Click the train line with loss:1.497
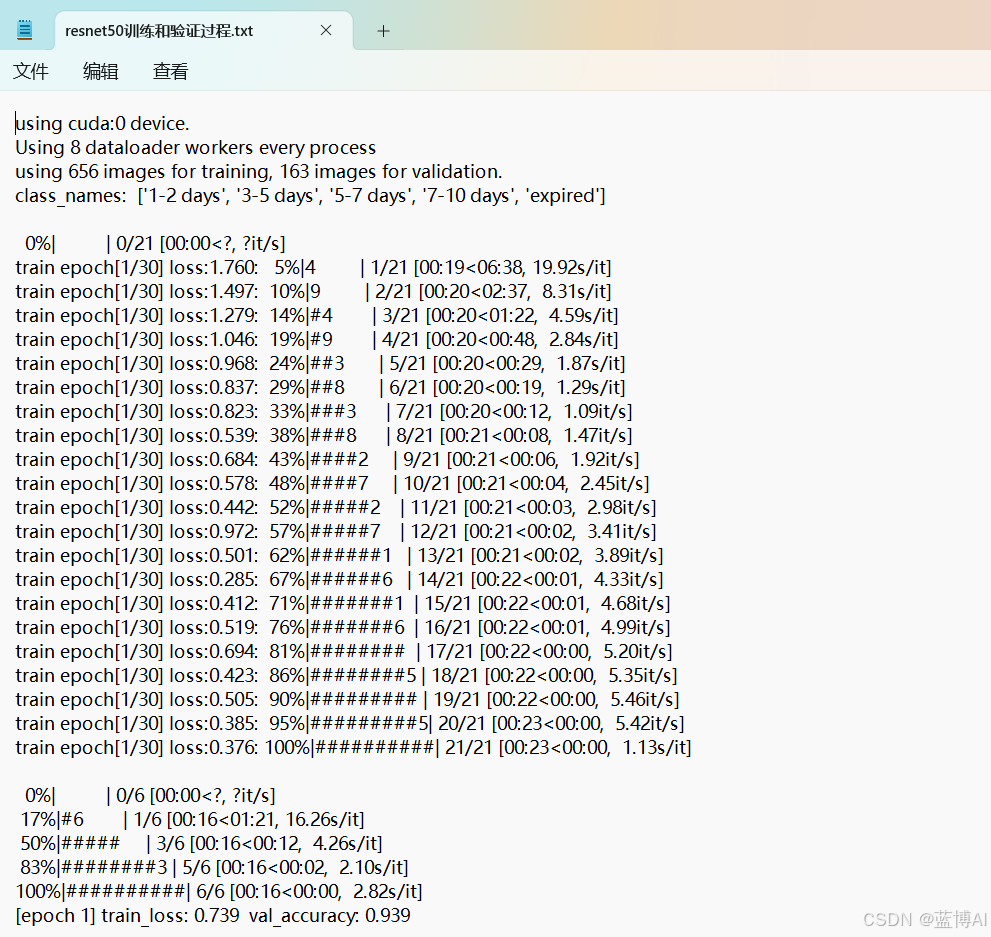The image size is (991, 937). pyautogui.click(x=313, y=291)
